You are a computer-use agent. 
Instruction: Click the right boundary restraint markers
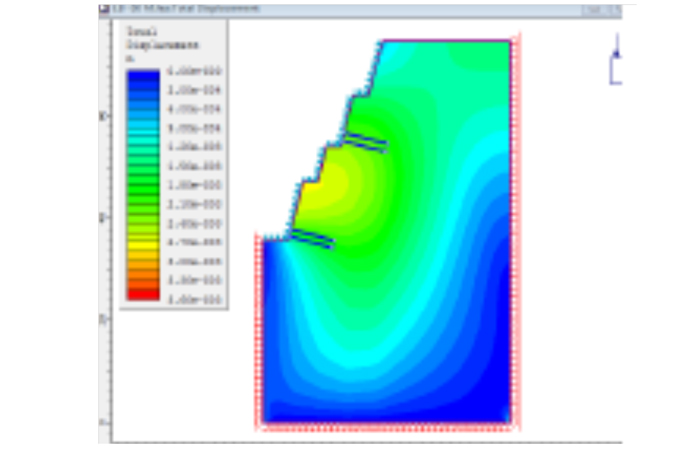point(516,230)
